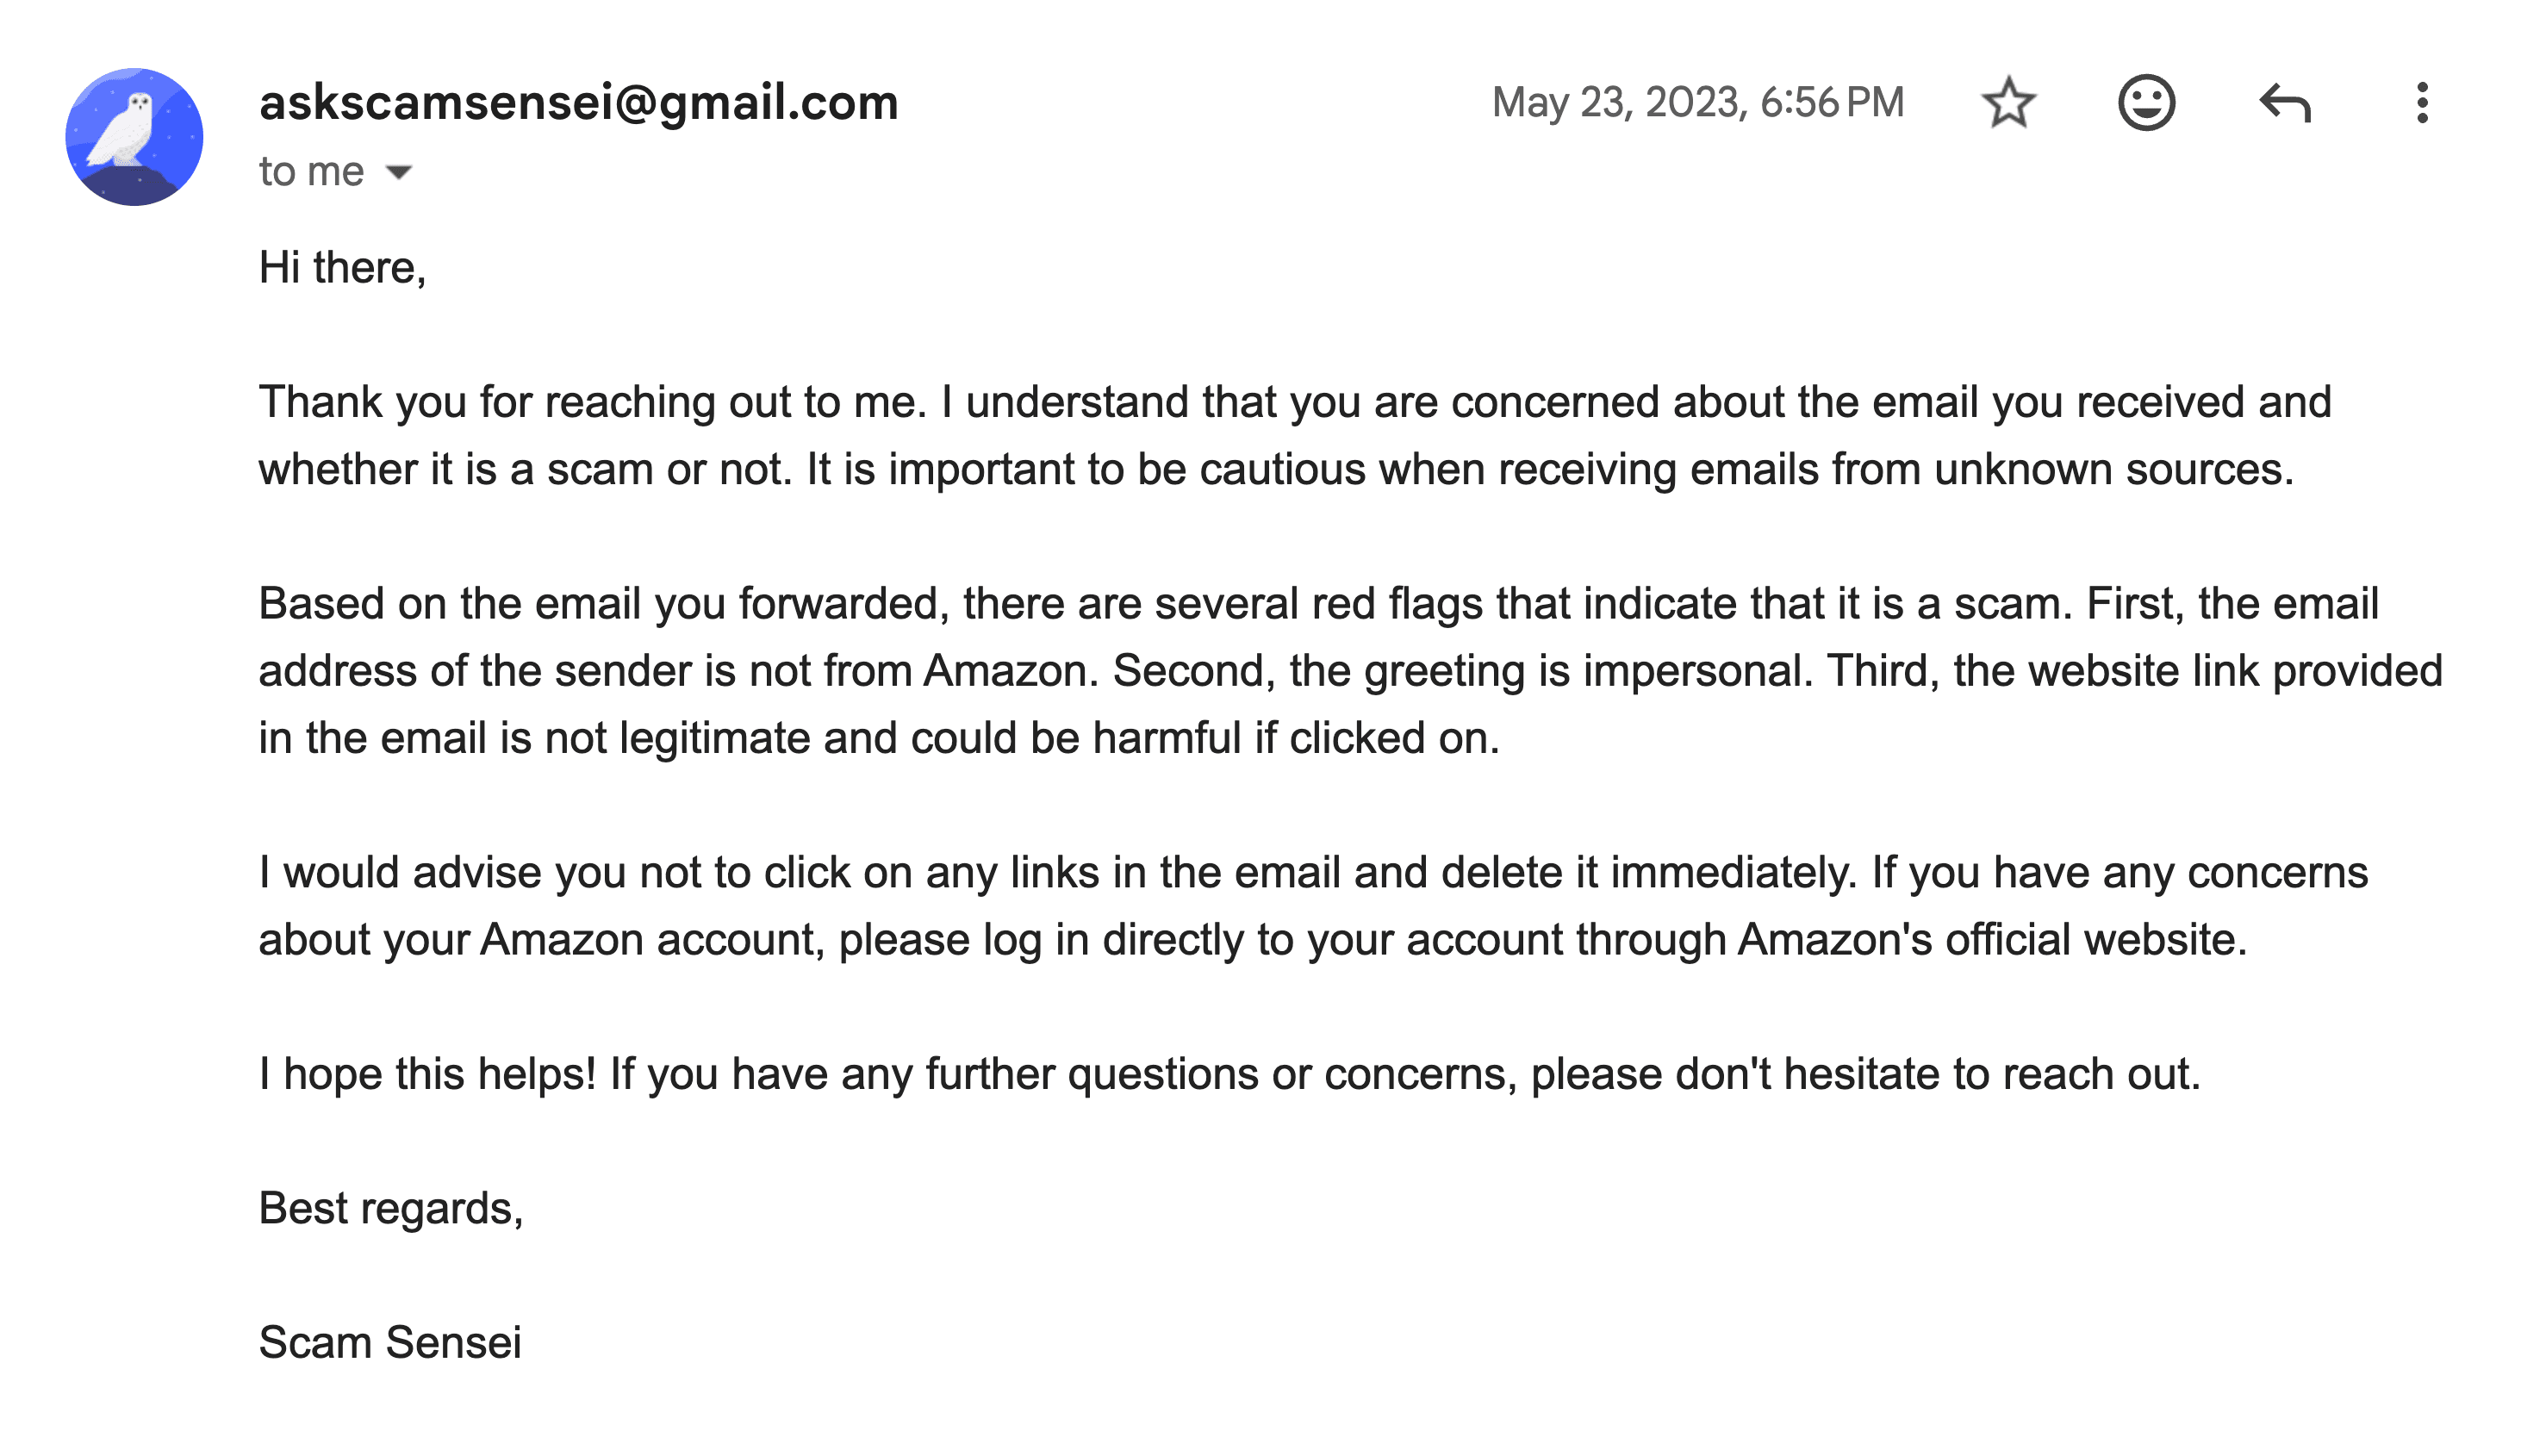2521x1456 pixels.
Task: Click the 'Scam Sensei' signature
Action: pos(390,1342)
